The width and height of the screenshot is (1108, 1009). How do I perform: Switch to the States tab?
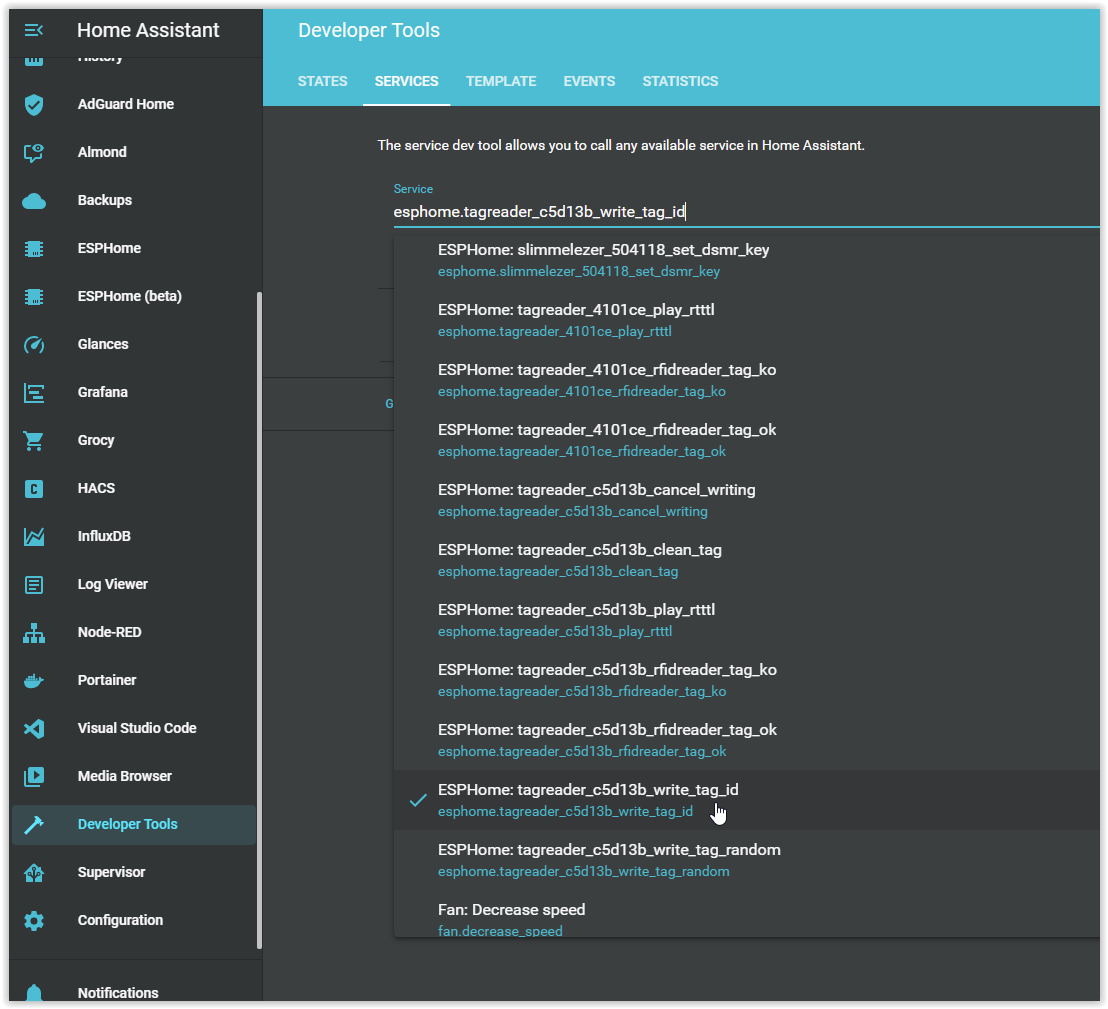tap(322, 81)
